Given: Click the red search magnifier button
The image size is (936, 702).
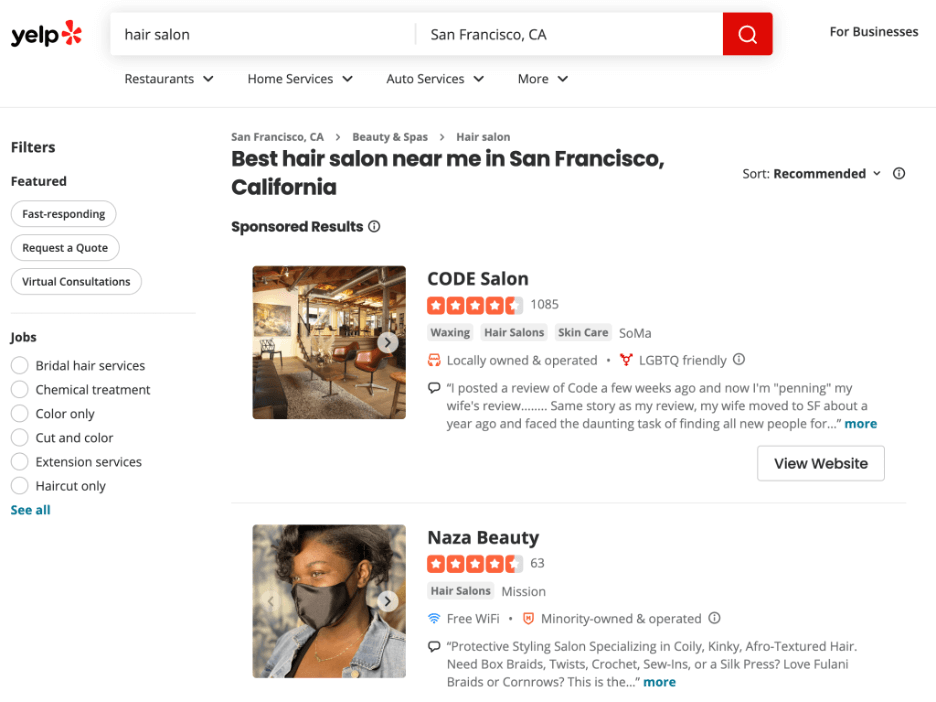Looking at the screenshot, I should [747, 34].
